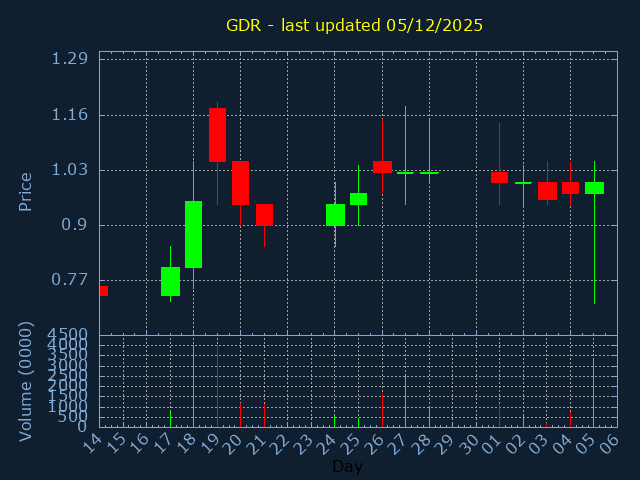
Task: Click the chart title 'GDR - last updated 05/12/2025'
Action: [354, 25]
